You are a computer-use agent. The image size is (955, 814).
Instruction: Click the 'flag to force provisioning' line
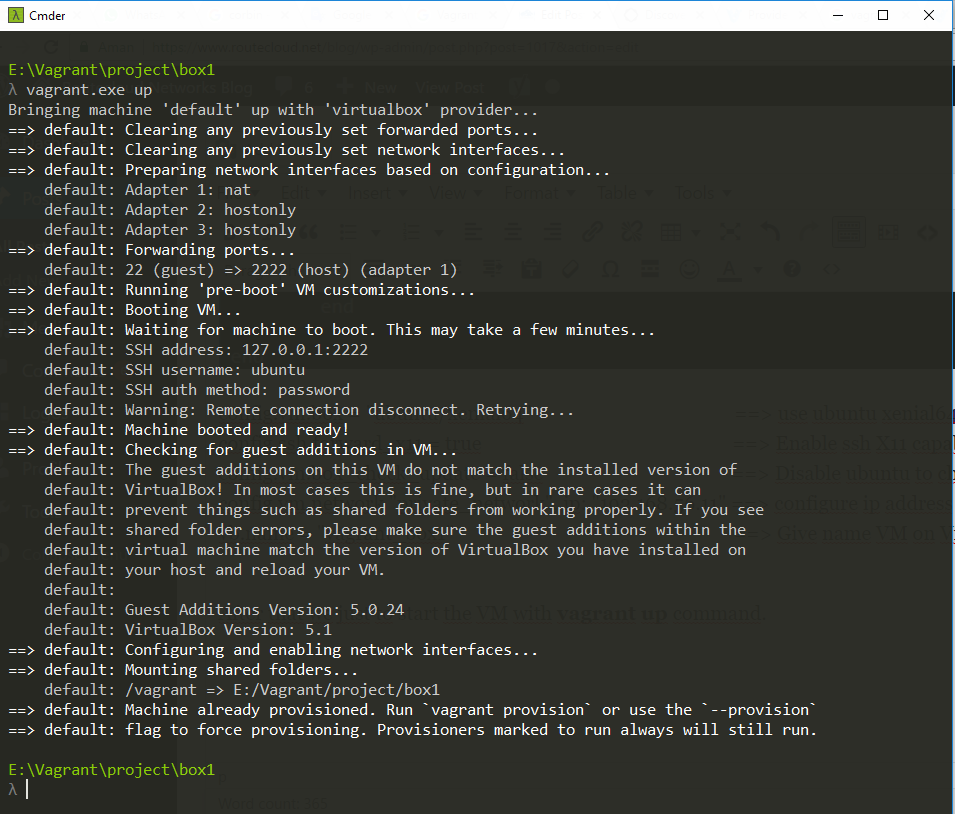pos(412,730)
